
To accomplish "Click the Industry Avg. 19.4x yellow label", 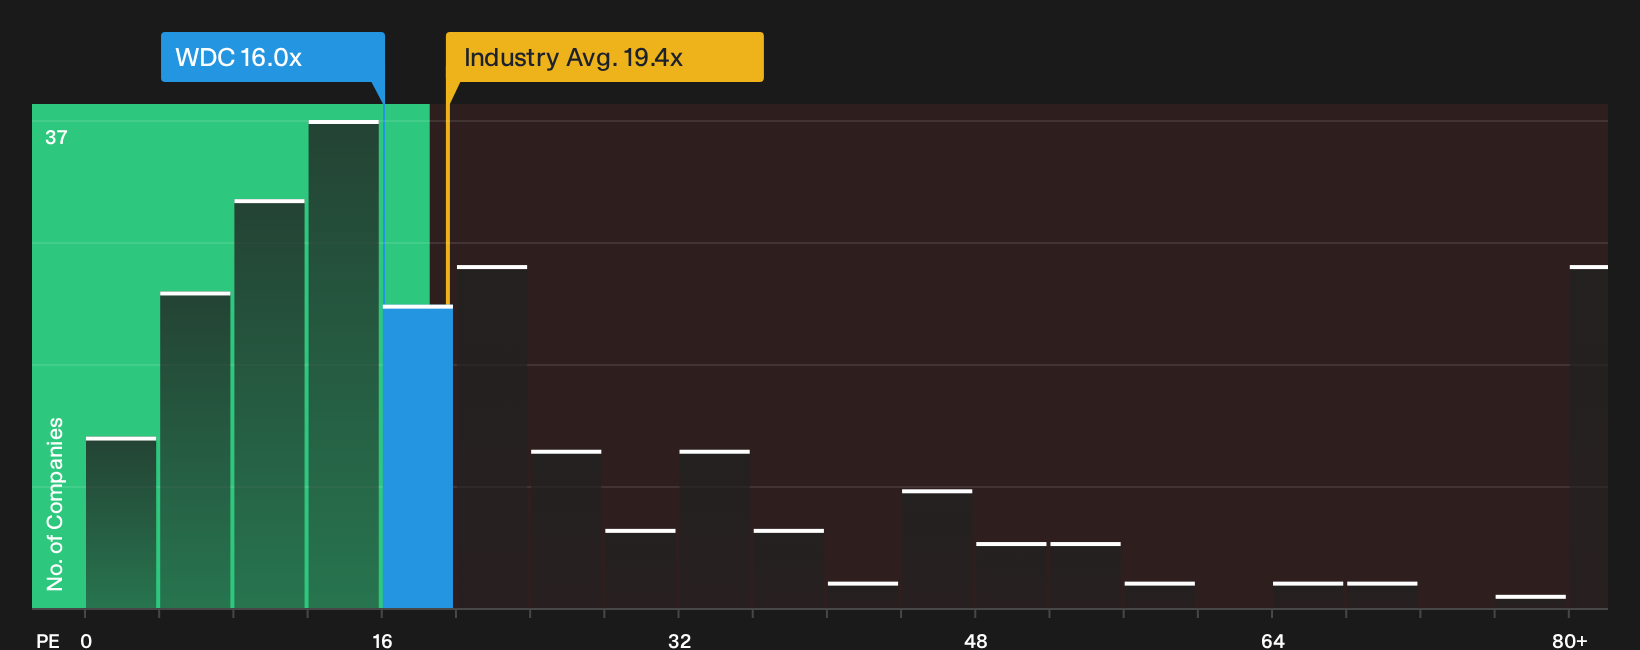I will coord(604,57).
